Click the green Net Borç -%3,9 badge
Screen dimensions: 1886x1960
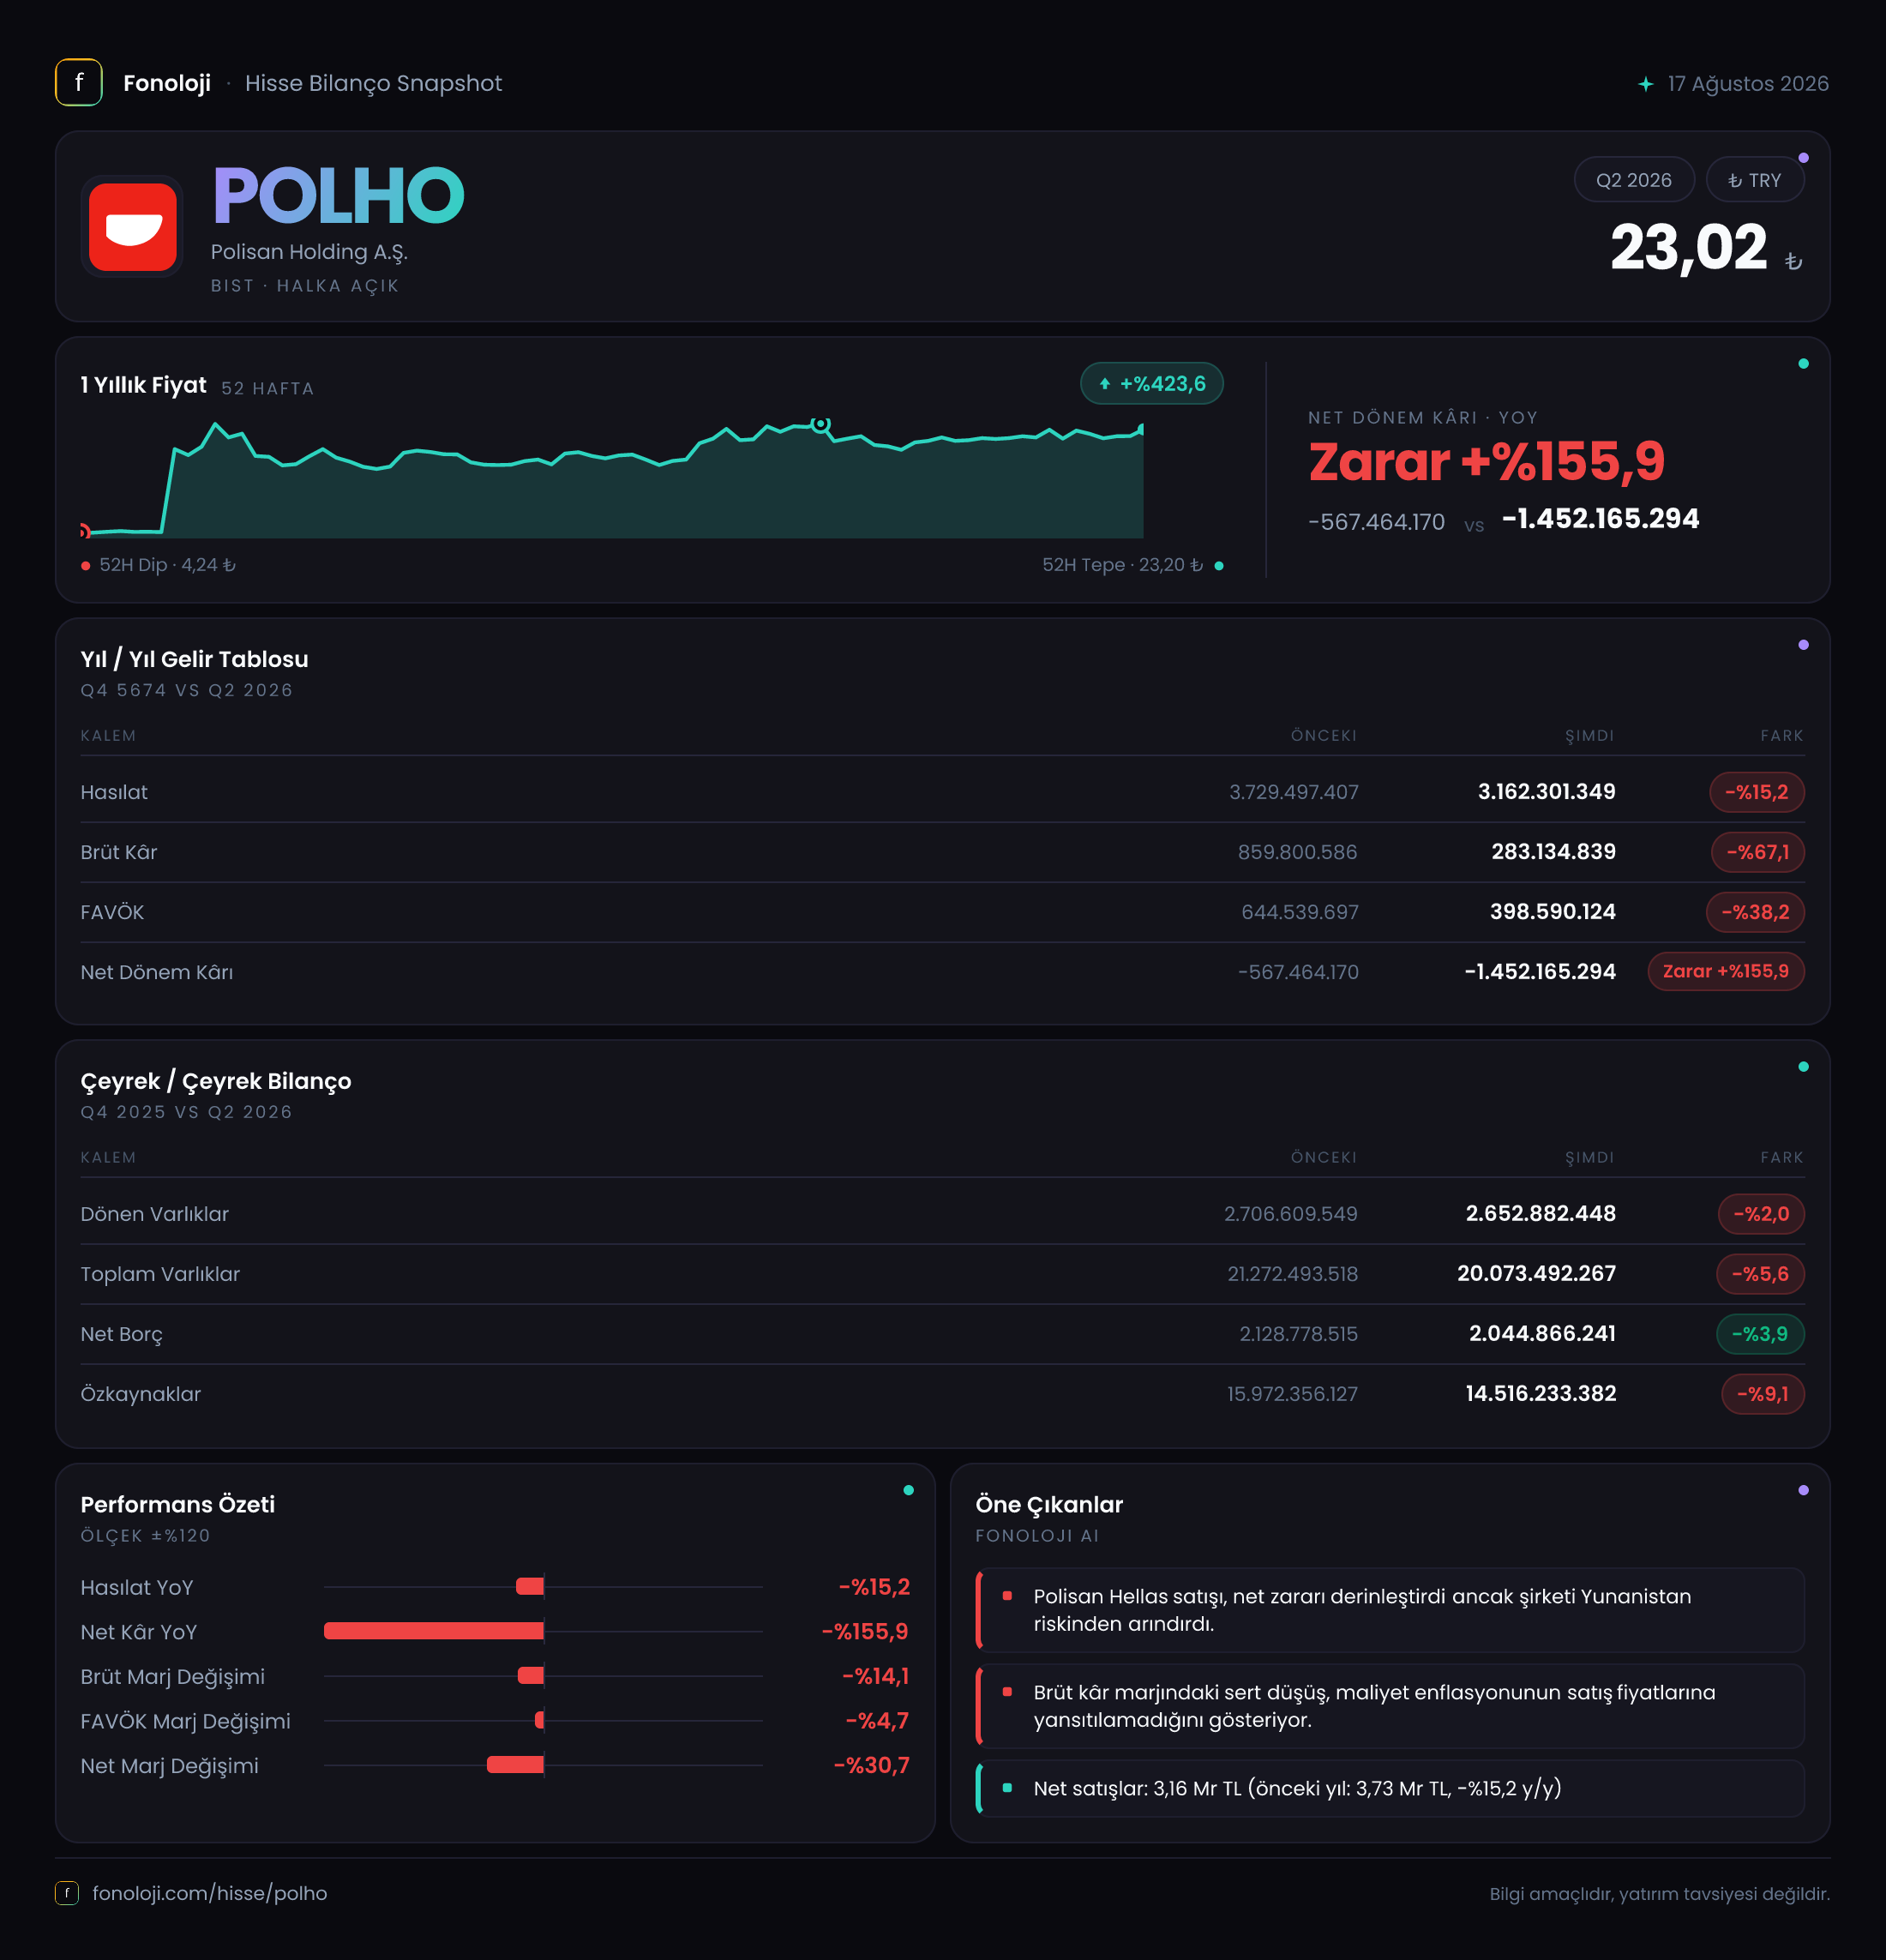click(x=1759, y=1334)
